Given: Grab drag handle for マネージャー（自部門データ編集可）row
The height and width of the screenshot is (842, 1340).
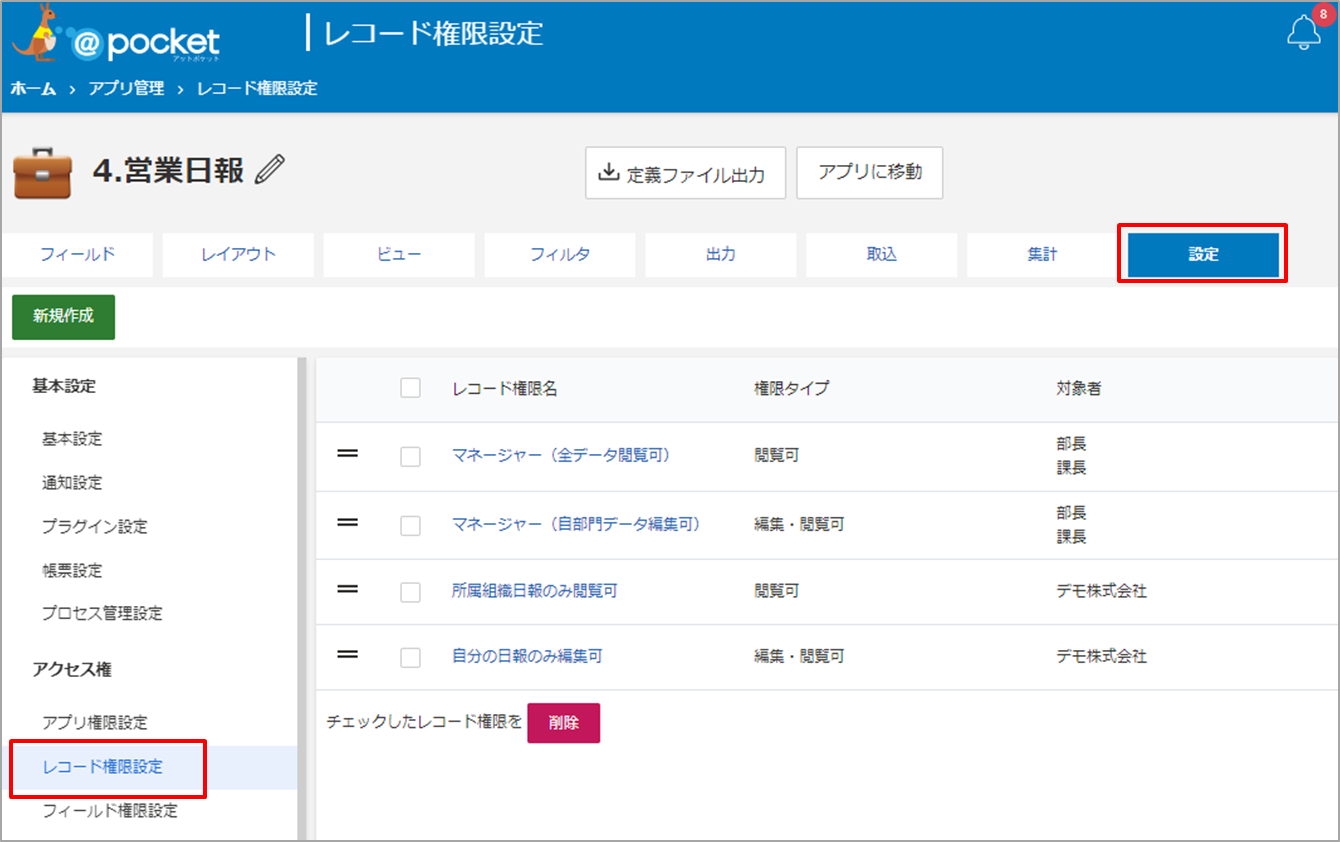Looking at the screenshot, I should tap(347, 522).
